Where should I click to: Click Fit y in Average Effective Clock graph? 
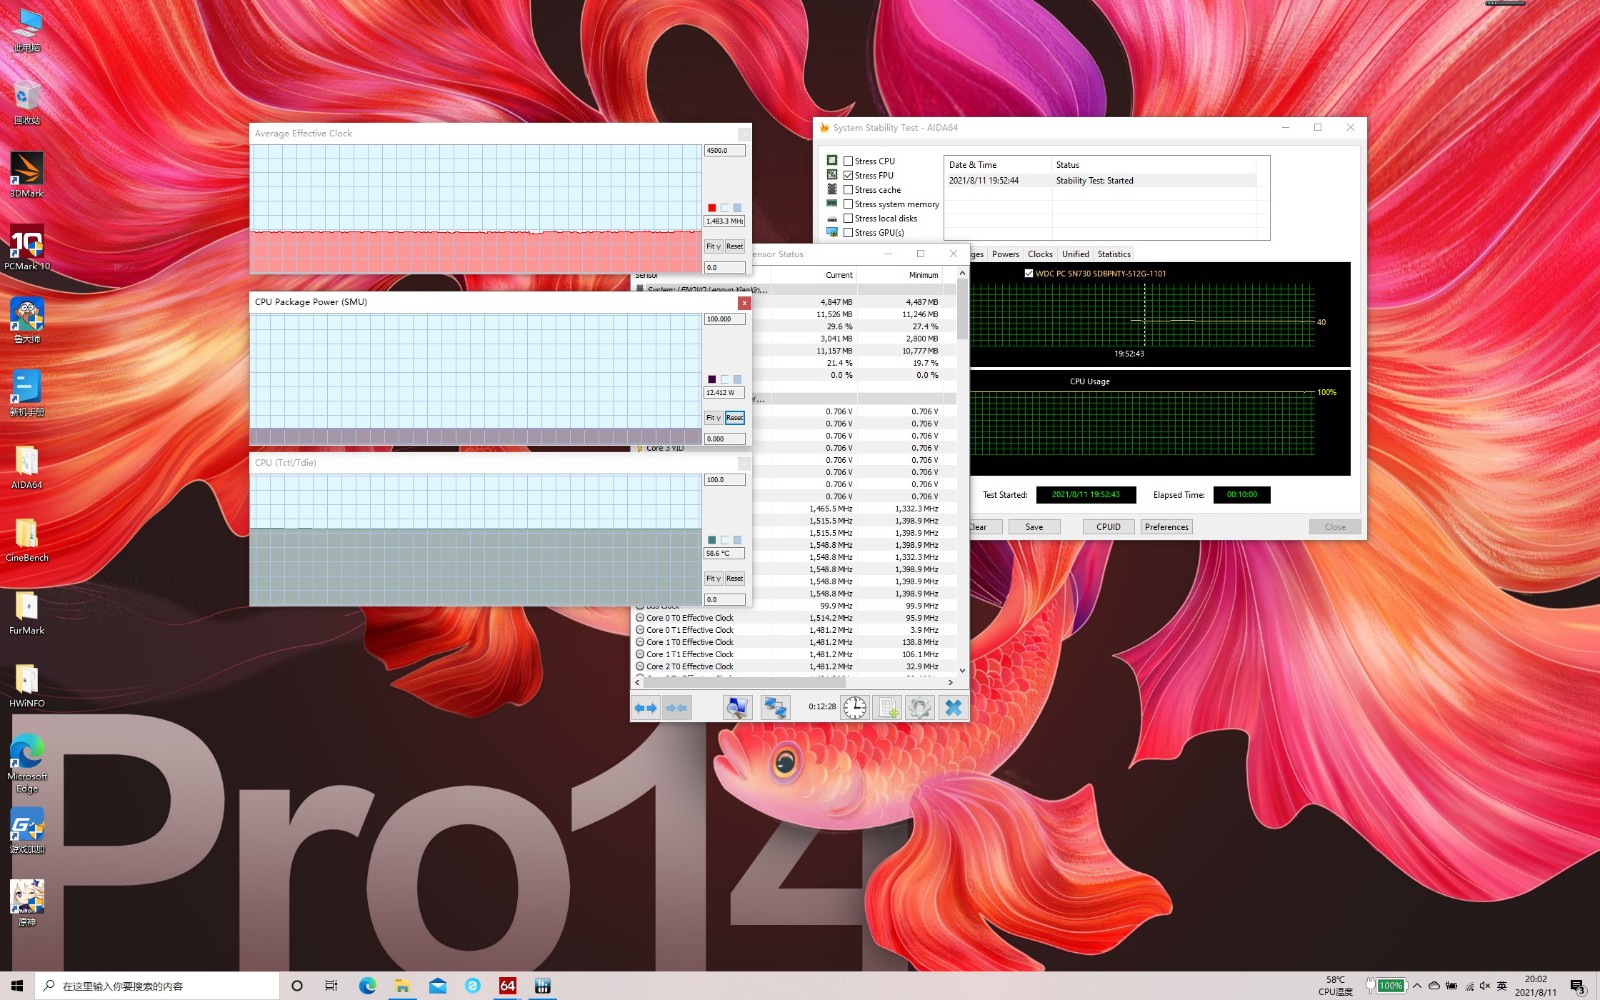point(713,246)
